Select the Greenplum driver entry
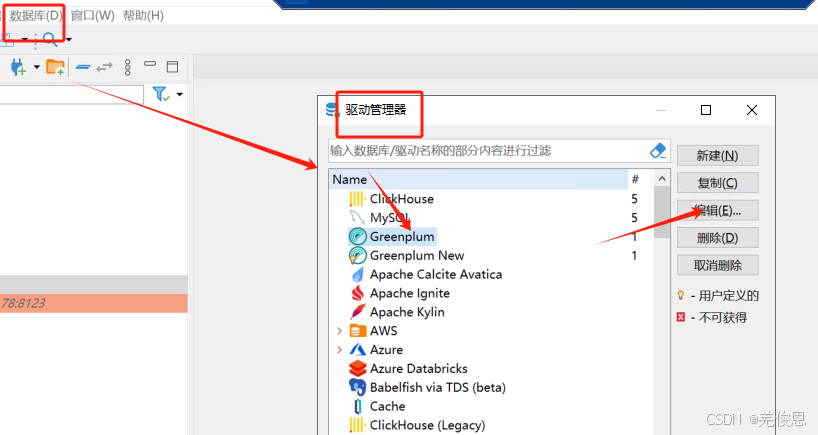The image size is (818, 435). click(402, 237)
